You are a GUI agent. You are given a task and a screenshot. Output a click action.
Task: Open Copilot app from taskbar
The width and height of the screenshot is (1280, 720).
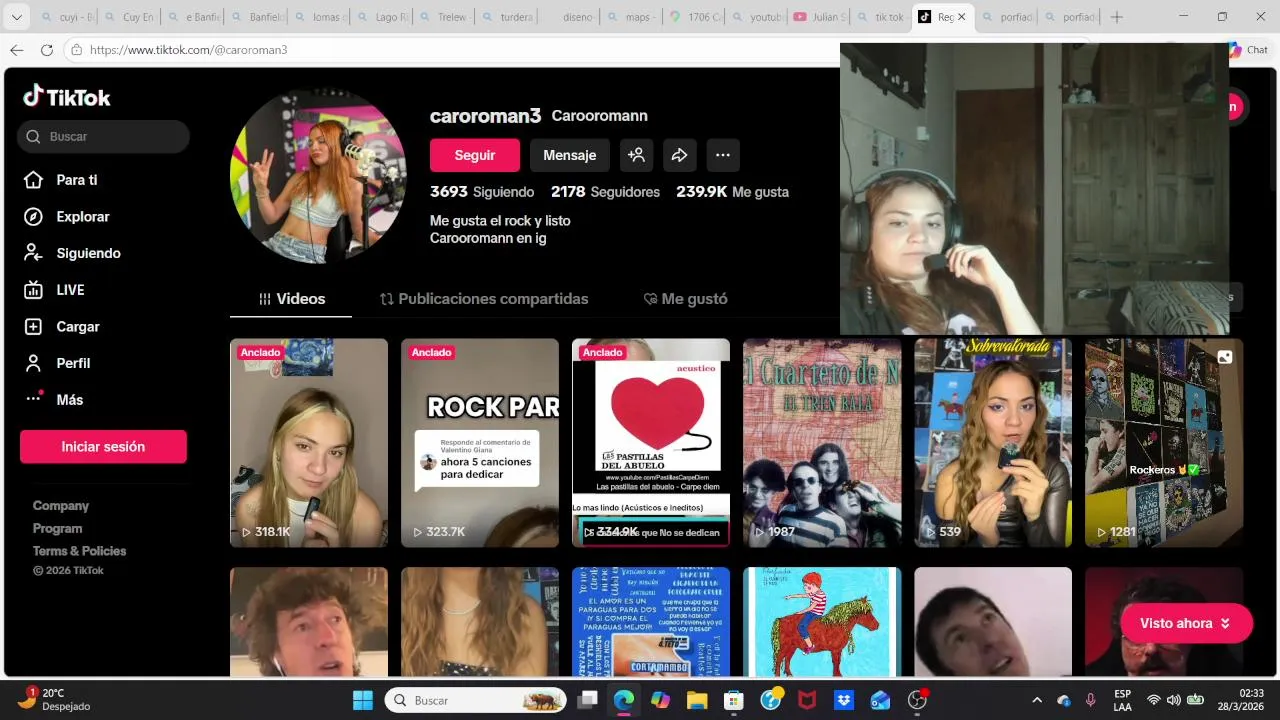[660, 700]
